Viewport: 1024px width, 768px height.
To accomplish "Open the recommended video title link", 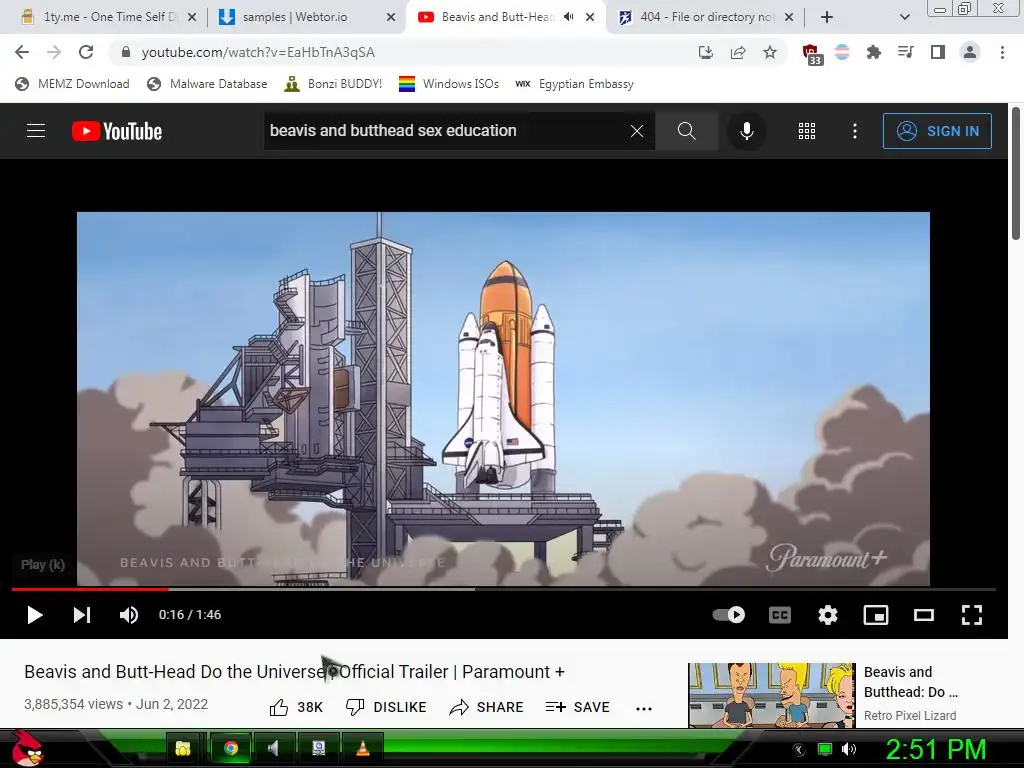I will coord(911,682).
